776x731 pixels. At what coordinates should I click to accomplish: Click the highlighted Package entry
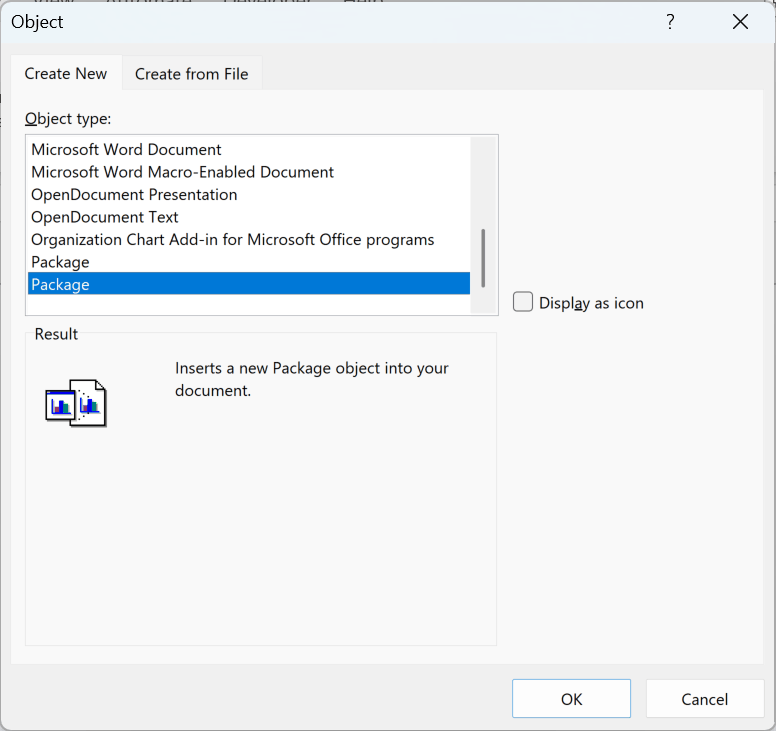pyautogui.click(x=248, y=284)
